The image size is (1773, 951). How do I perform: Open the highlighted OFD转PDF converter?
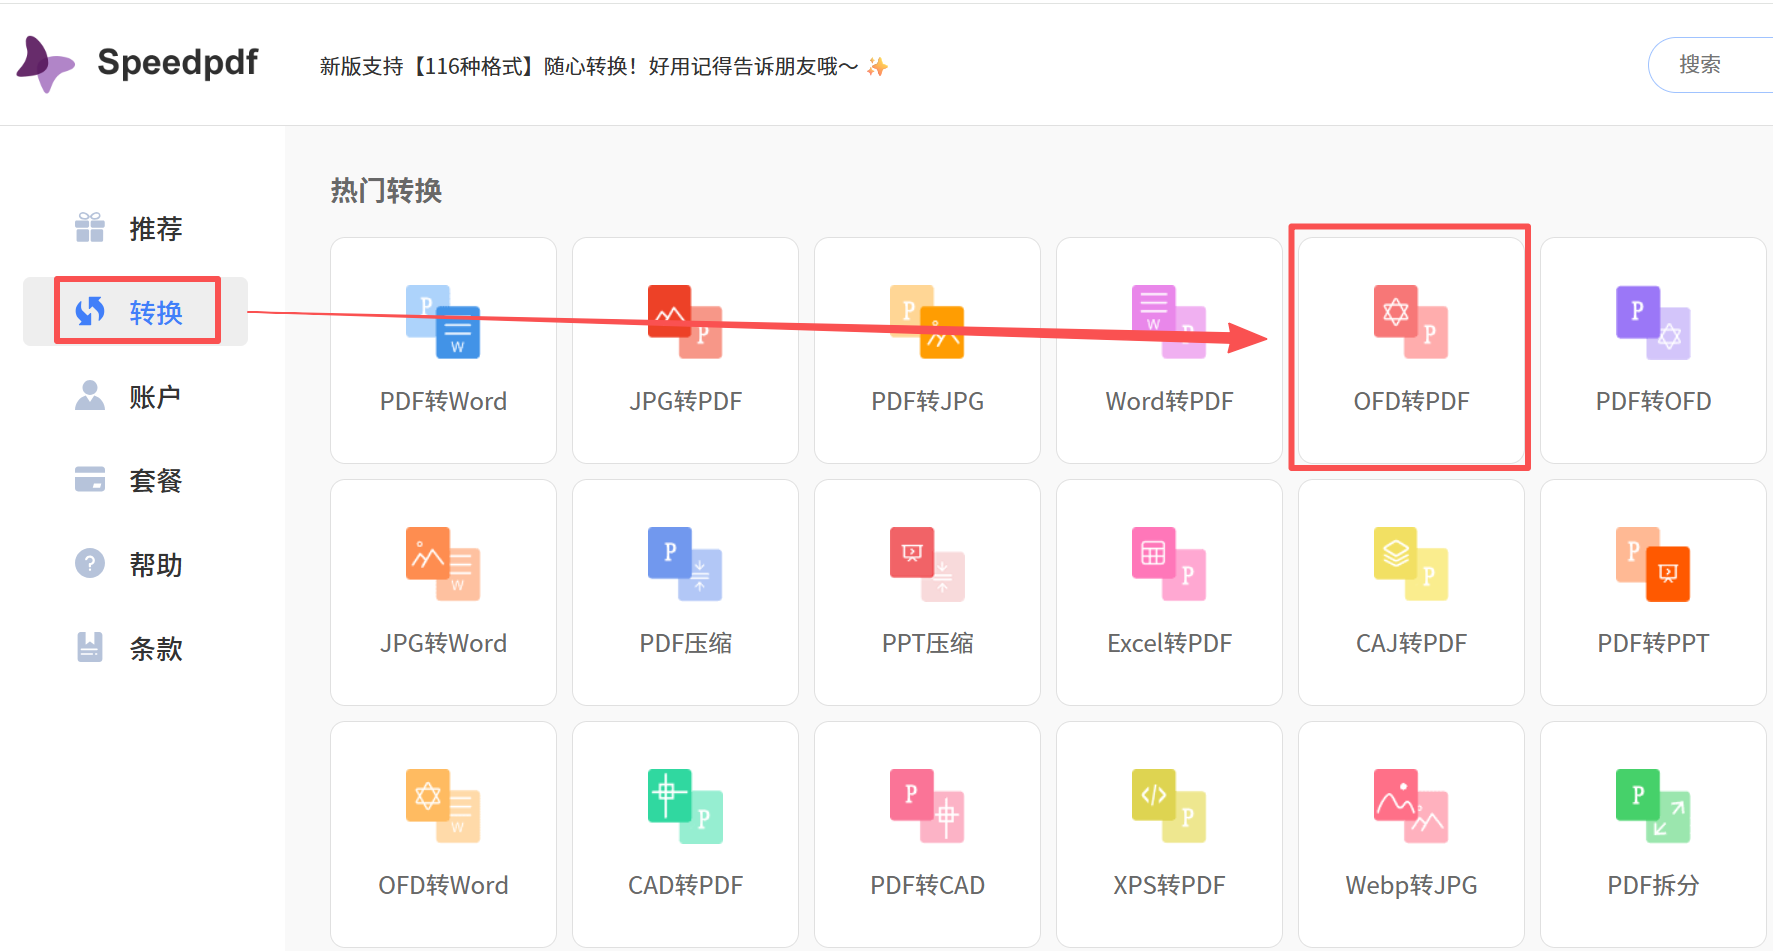coord(1410,350)
